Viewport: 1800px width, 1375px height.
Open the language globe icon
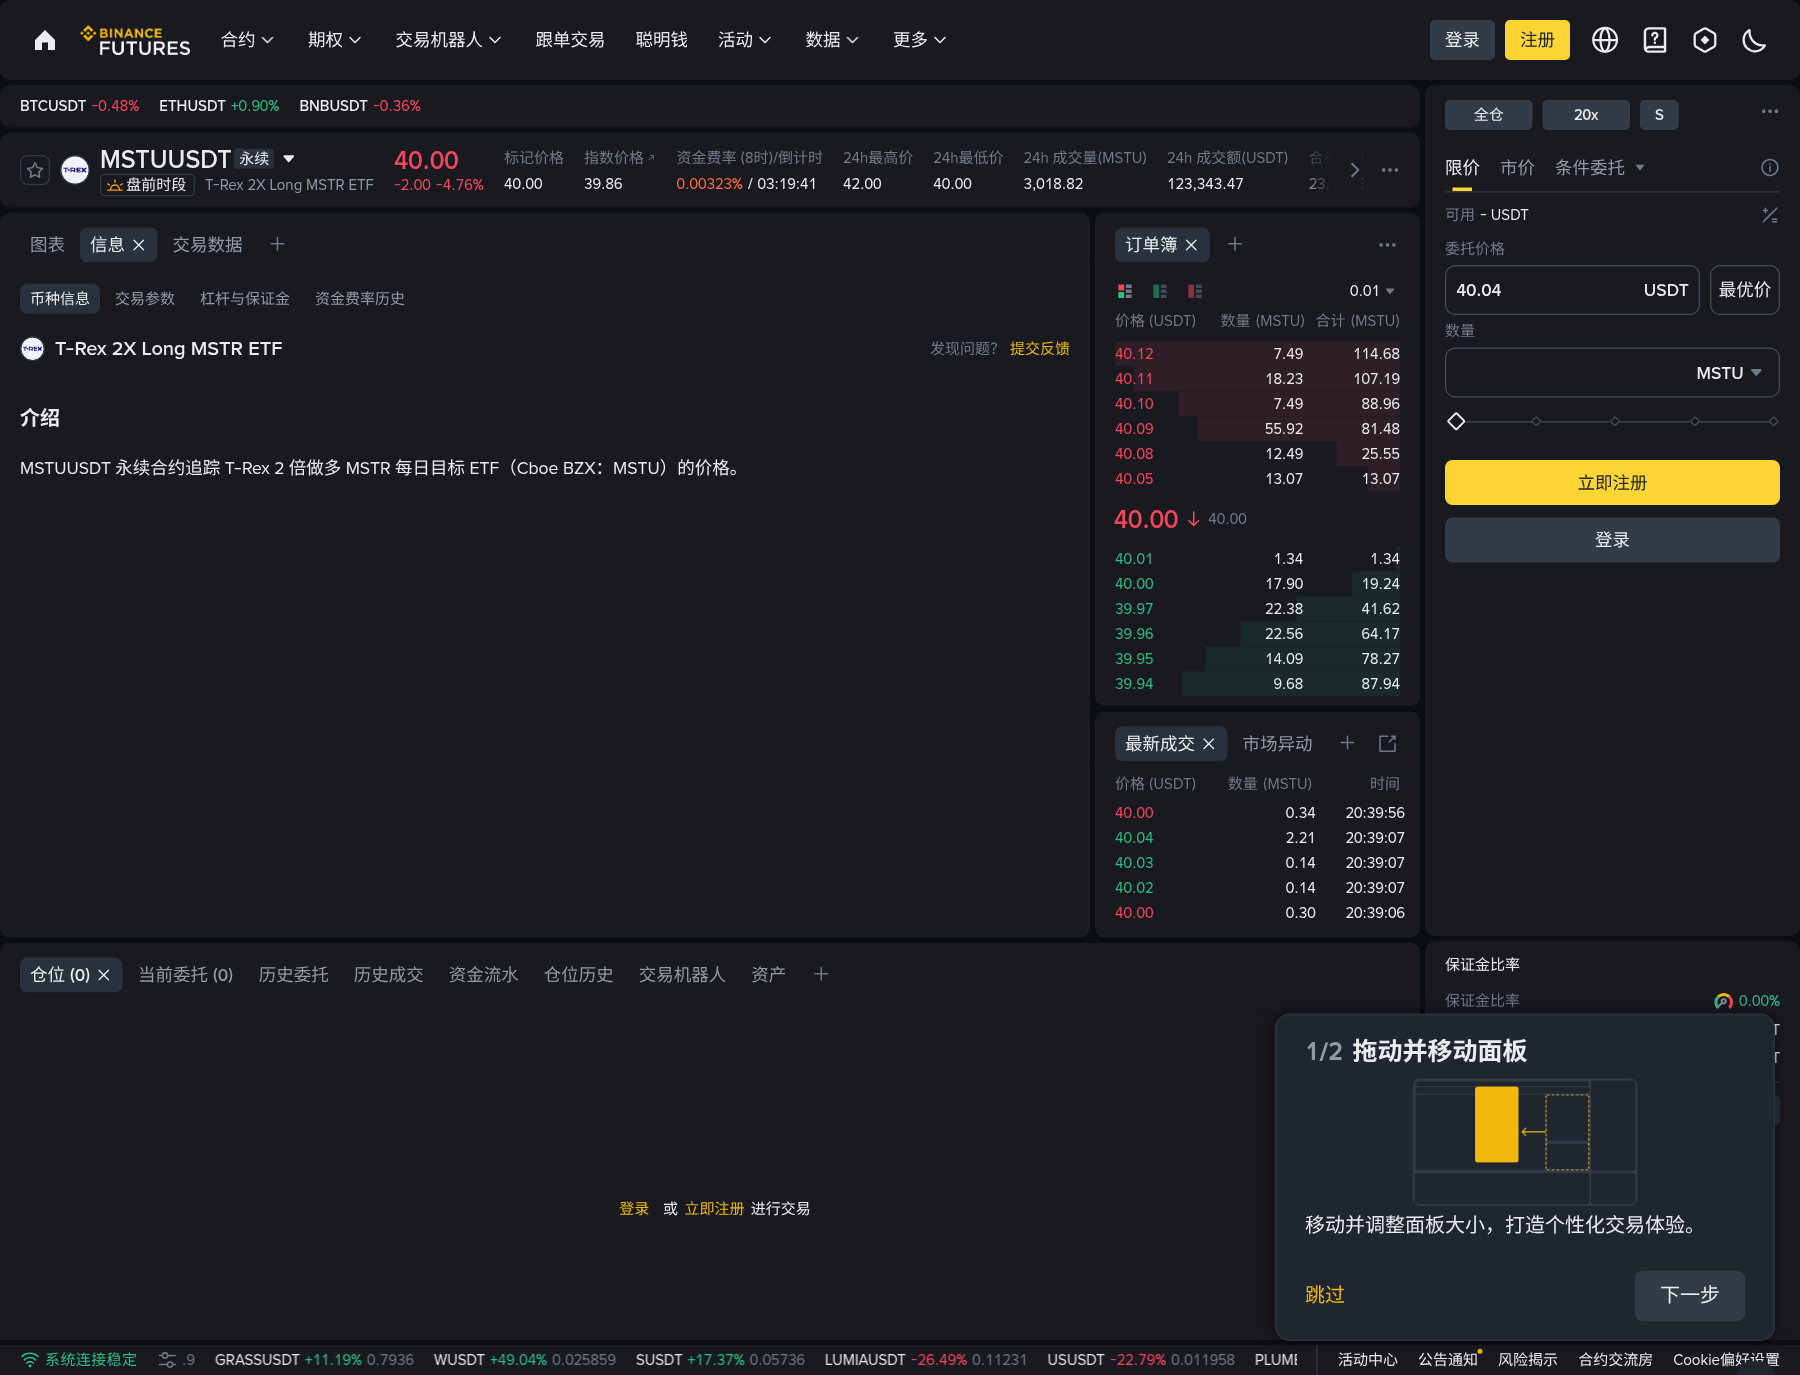pyautogui.click(x=1605, y=40)
